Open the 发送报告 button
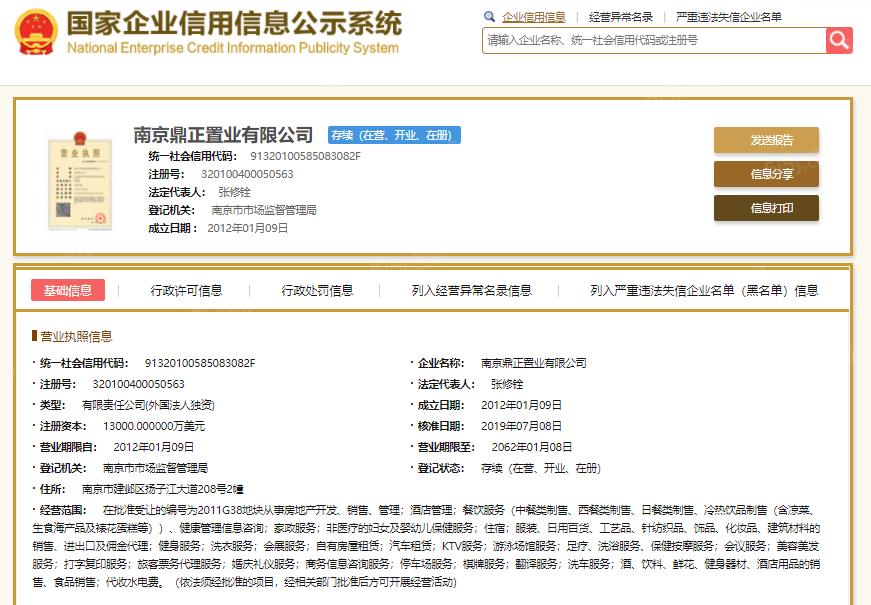 [x=765, y=140]
